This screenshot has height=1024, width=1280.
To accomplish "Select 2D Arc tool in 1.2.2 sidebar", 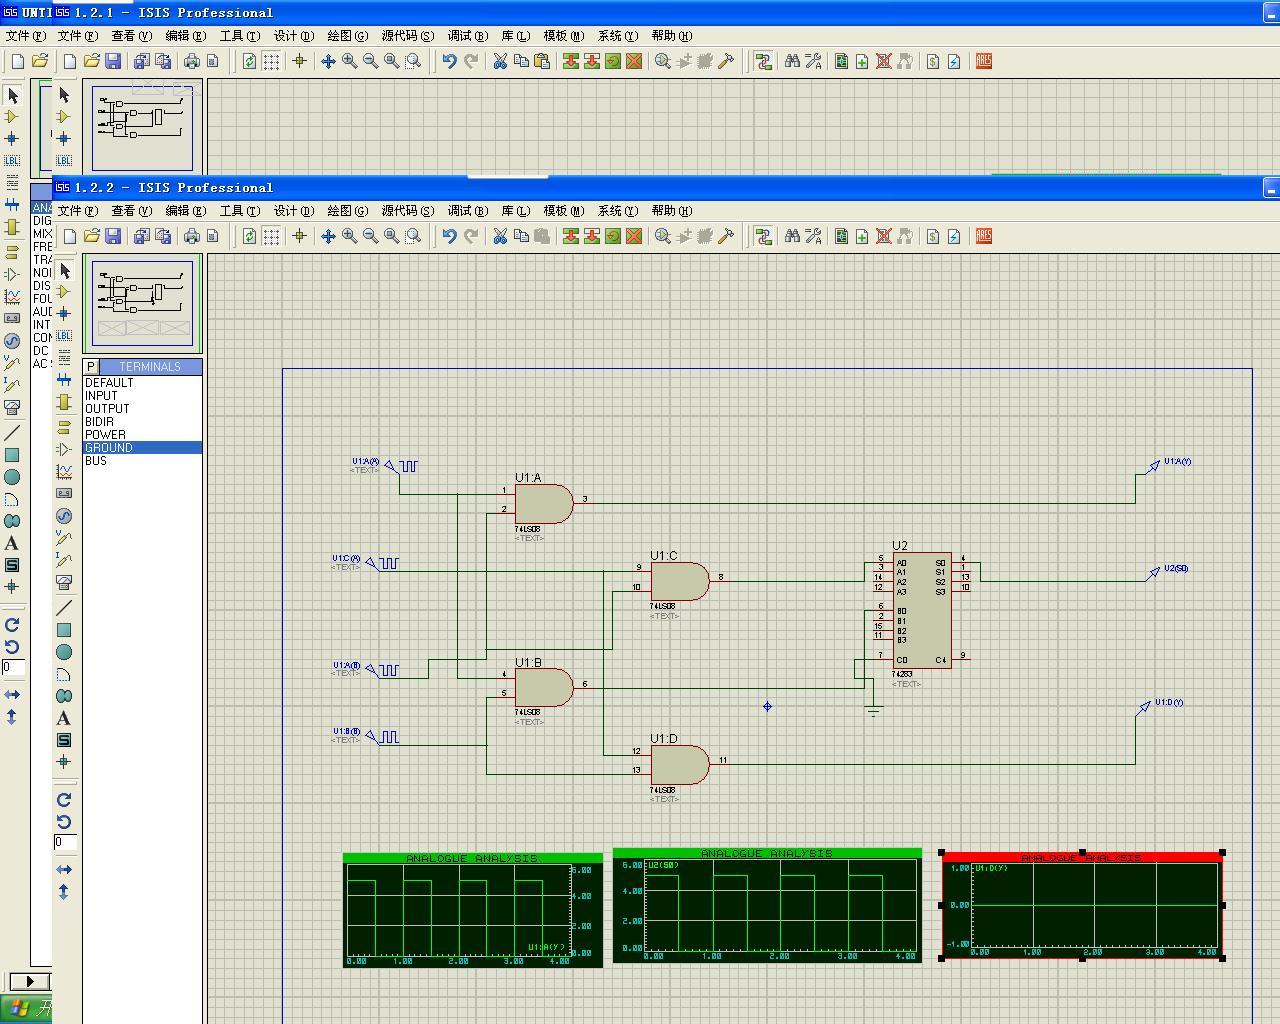I will pos(64,674).
